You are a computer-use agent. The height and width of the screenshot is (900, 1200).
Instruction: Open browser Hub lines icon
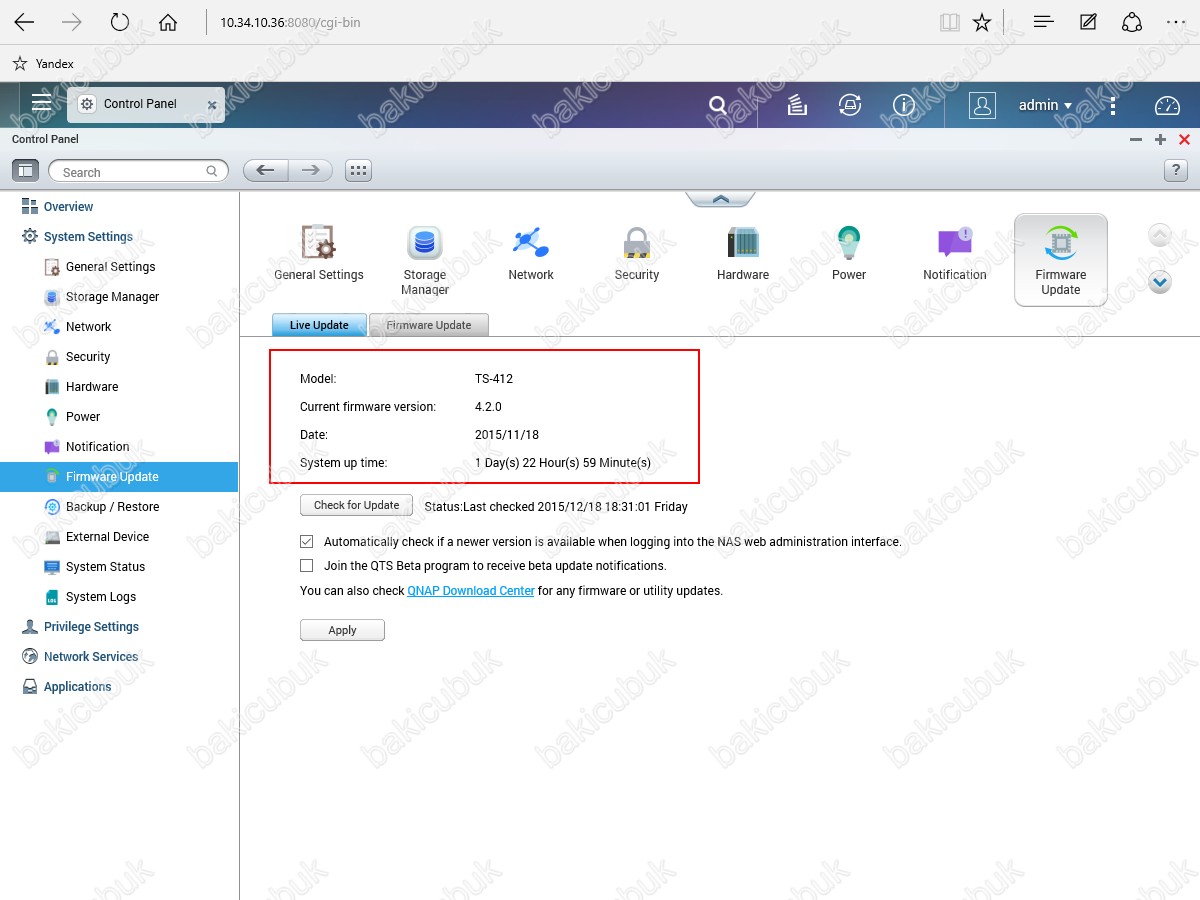click(x=1044, y=22)
